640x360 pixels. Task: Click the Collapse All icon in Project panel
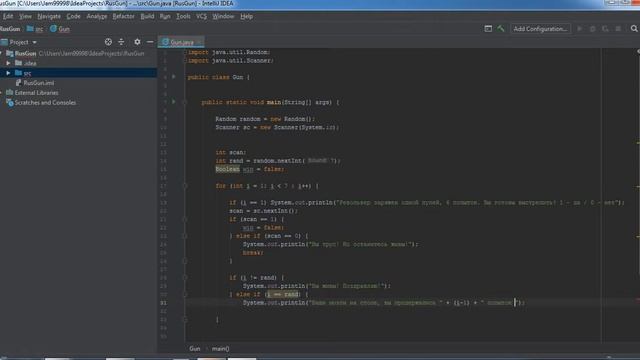pyautogui.click(x=121, y=42)
